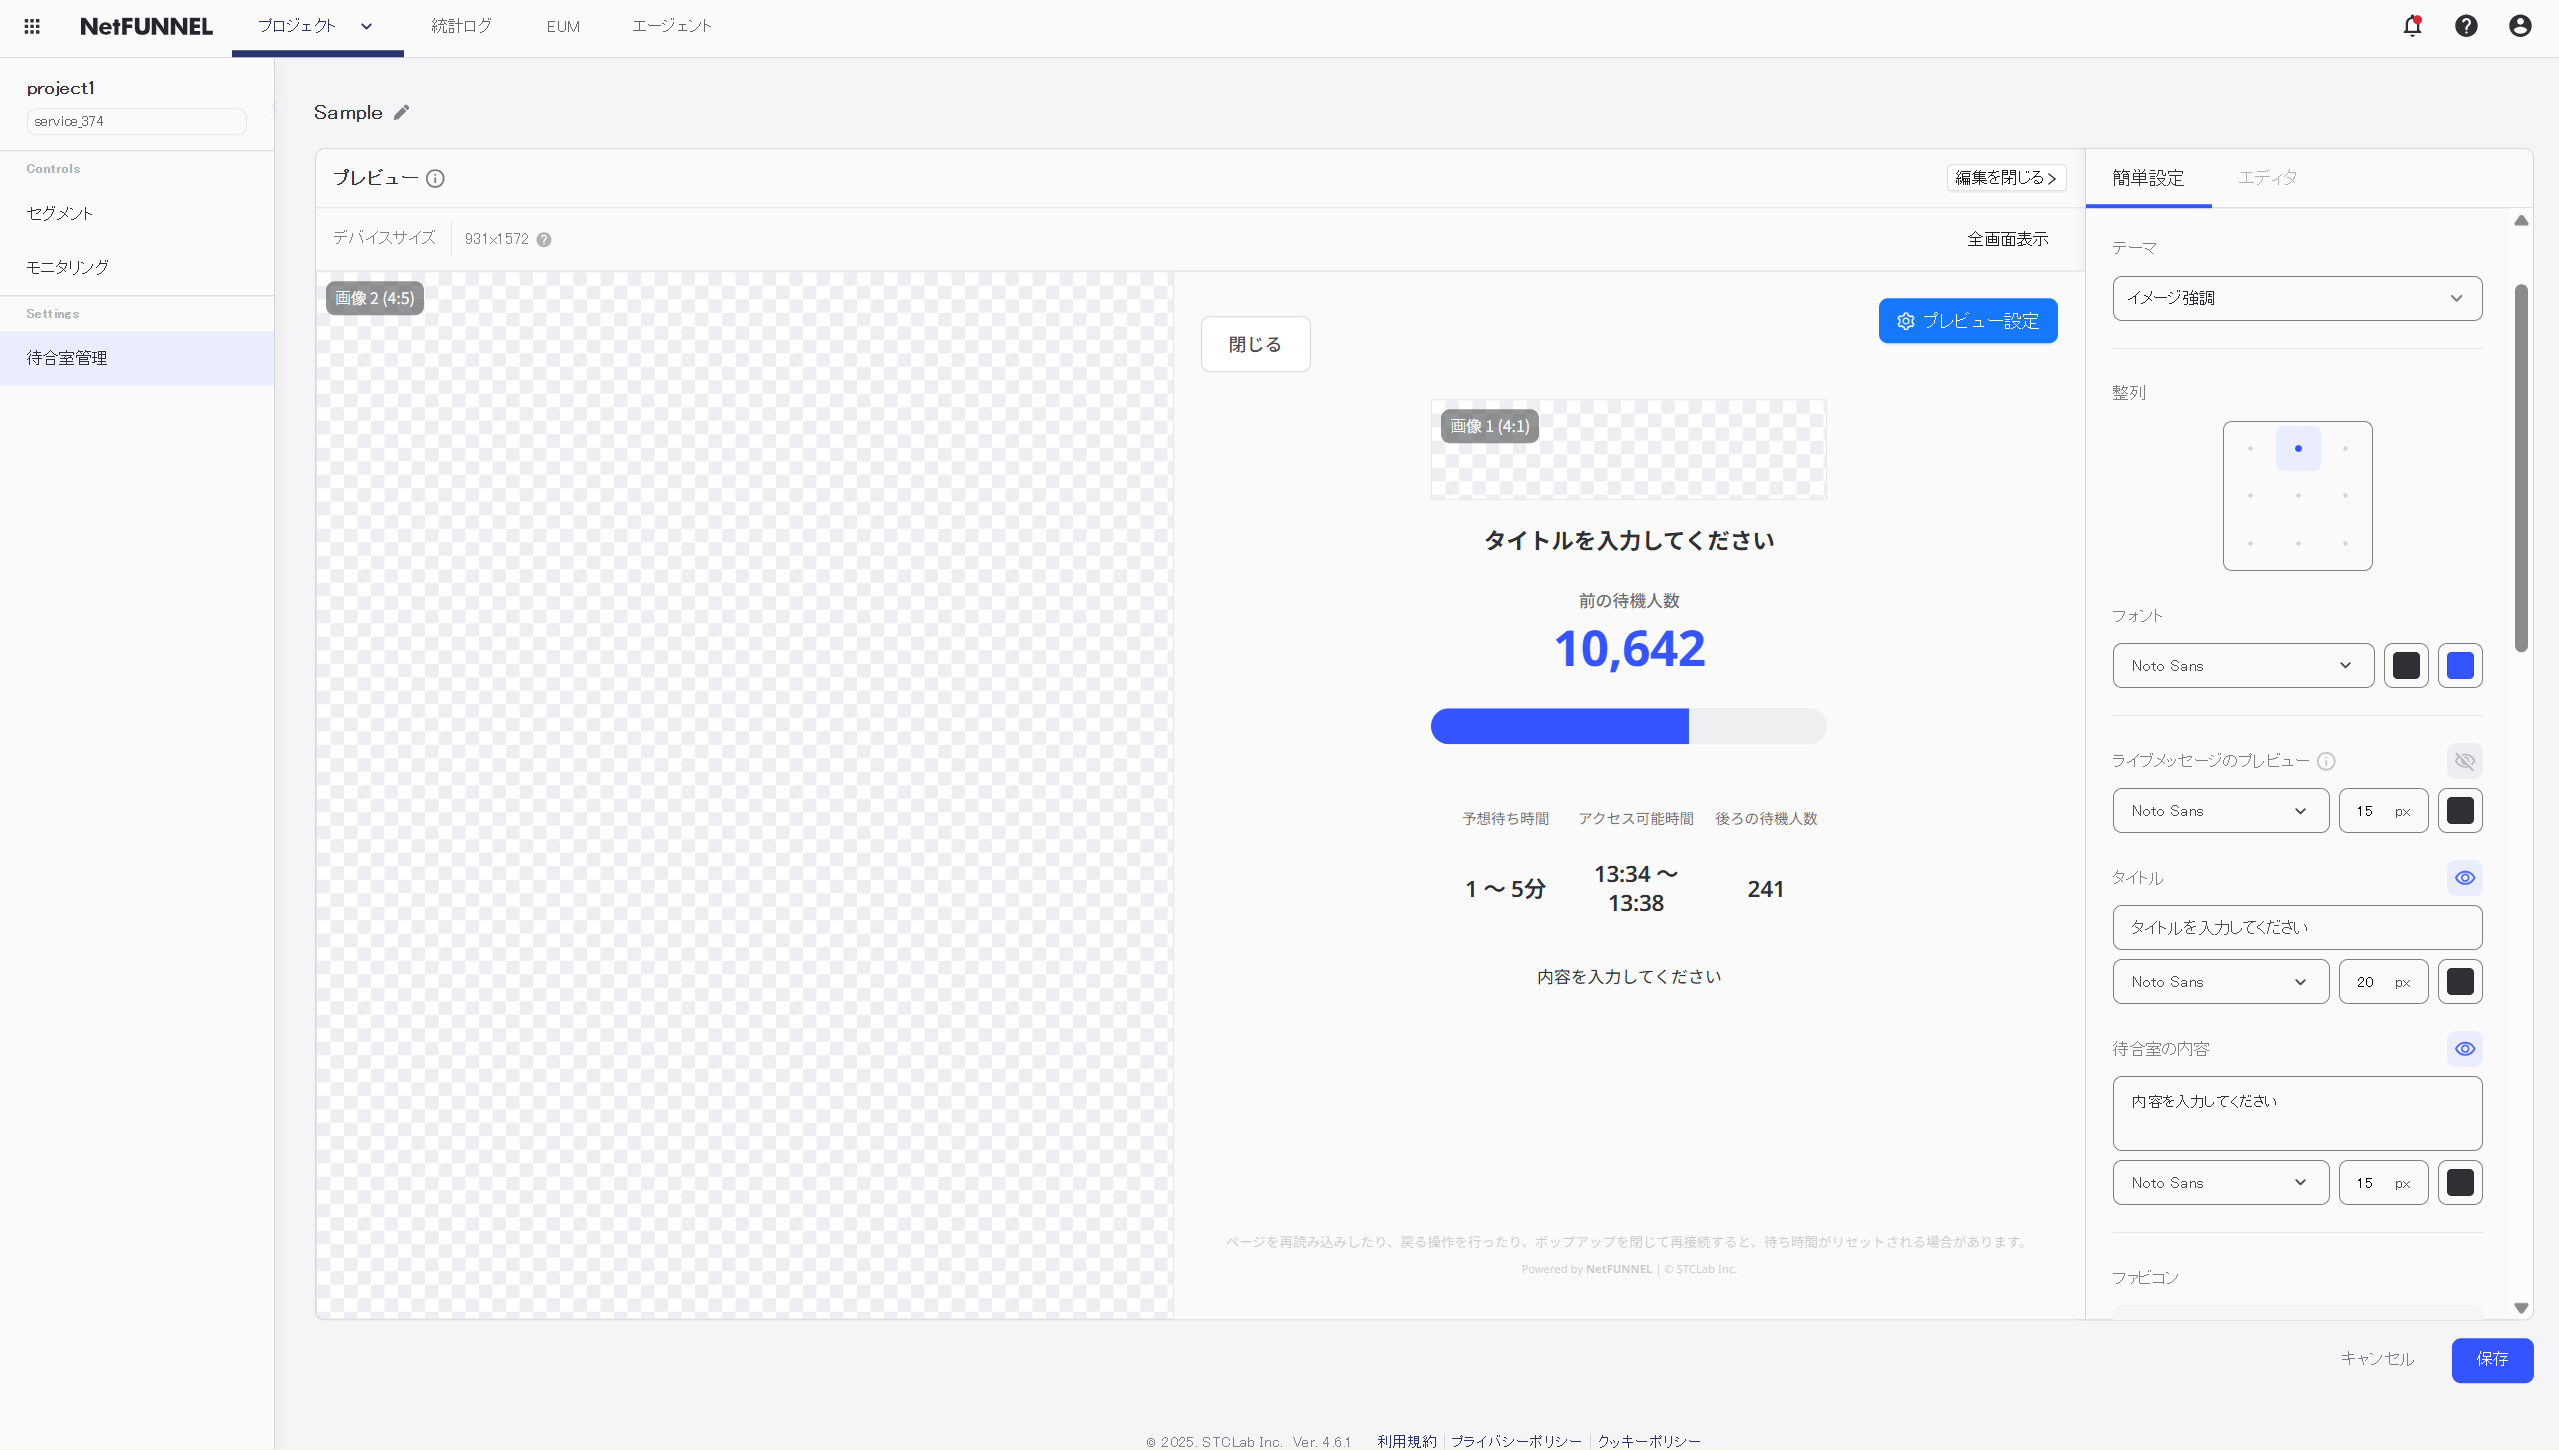2559x1450 pixels.
Task: Open the apps grid launcher icon
Action: tap(32, 26)
